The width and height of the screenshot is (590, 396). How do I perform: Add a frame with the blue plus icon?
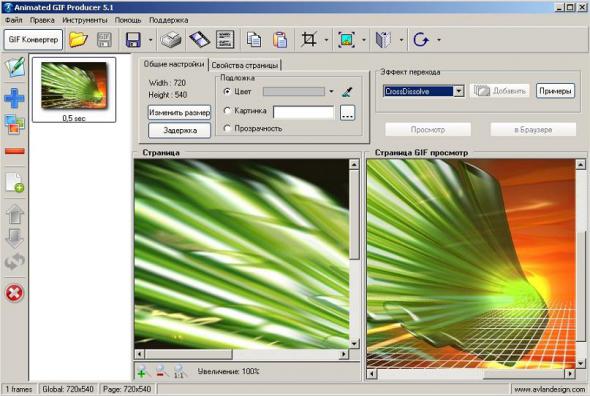tap(14, 99)
